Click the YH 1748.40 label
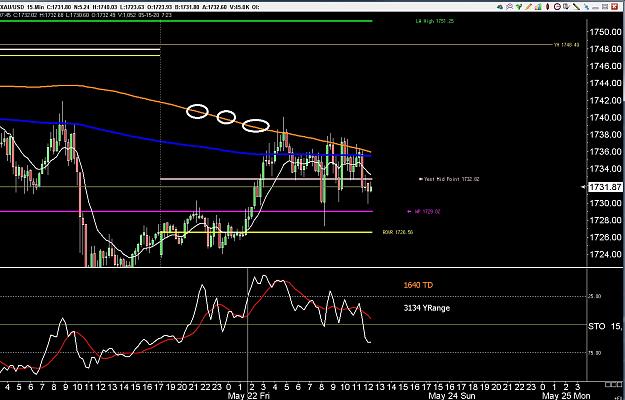 pyautogui.click(x=566, y=45)
